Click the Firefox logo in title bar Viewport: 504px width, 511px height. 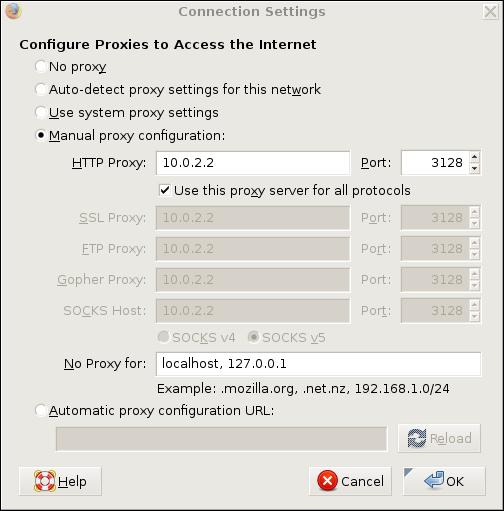tap(13, 10)
